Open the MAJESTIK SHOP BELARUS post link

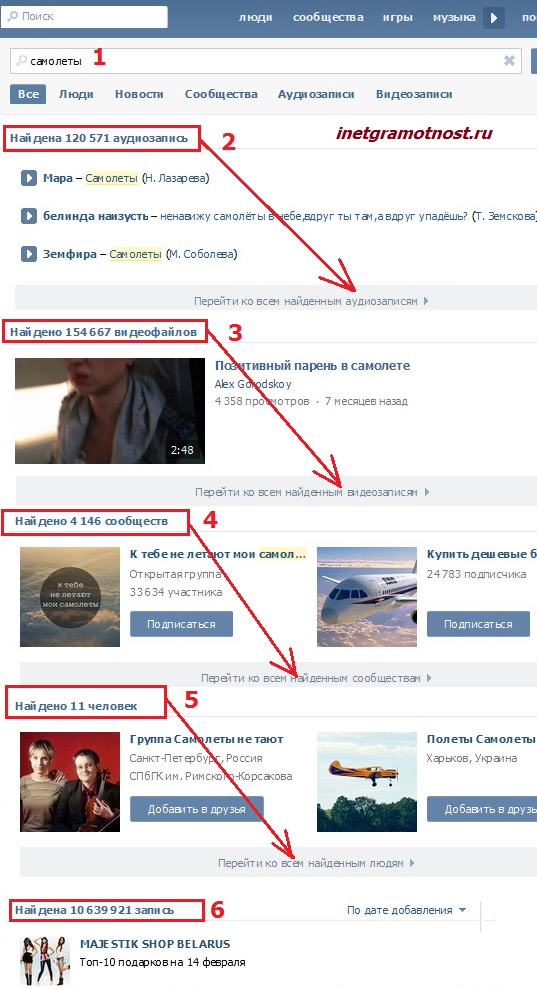coord(155,944)
